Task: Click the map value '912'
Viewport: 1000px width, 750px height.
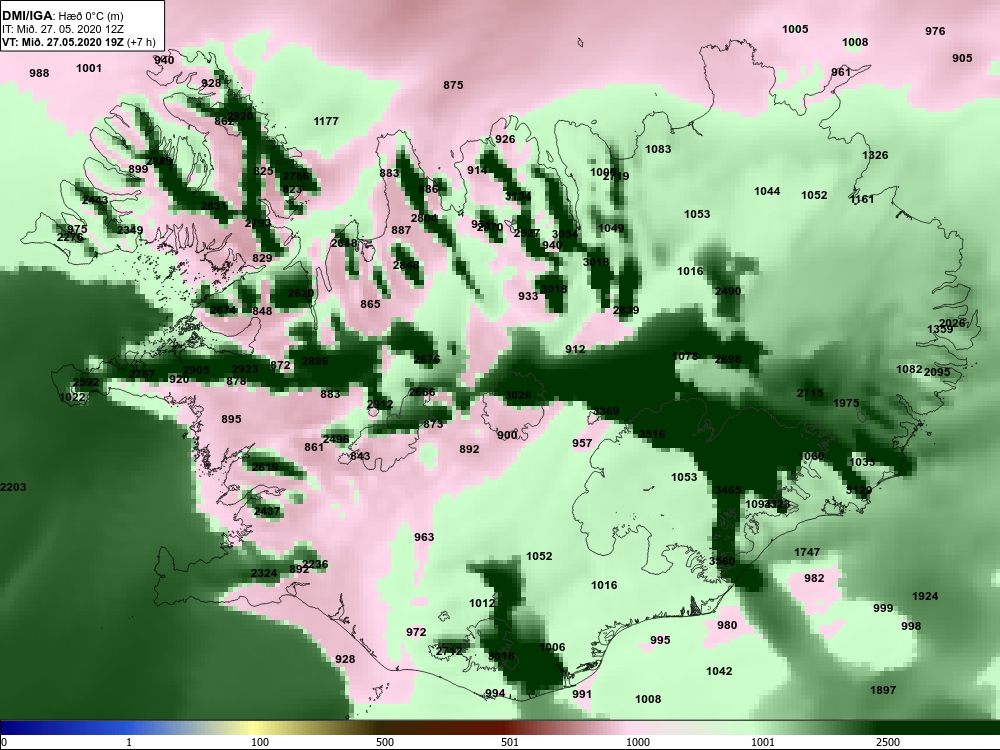Action: click(x=575, y=349)
